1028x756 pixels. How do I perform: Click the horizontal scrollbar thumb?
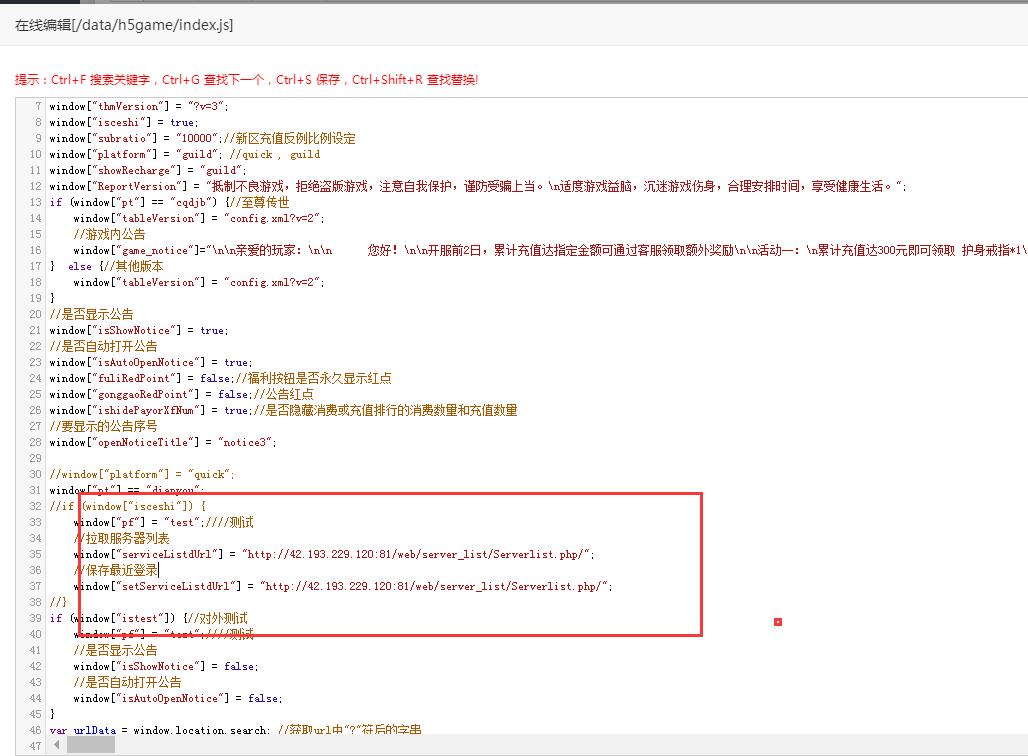(91, 745)
